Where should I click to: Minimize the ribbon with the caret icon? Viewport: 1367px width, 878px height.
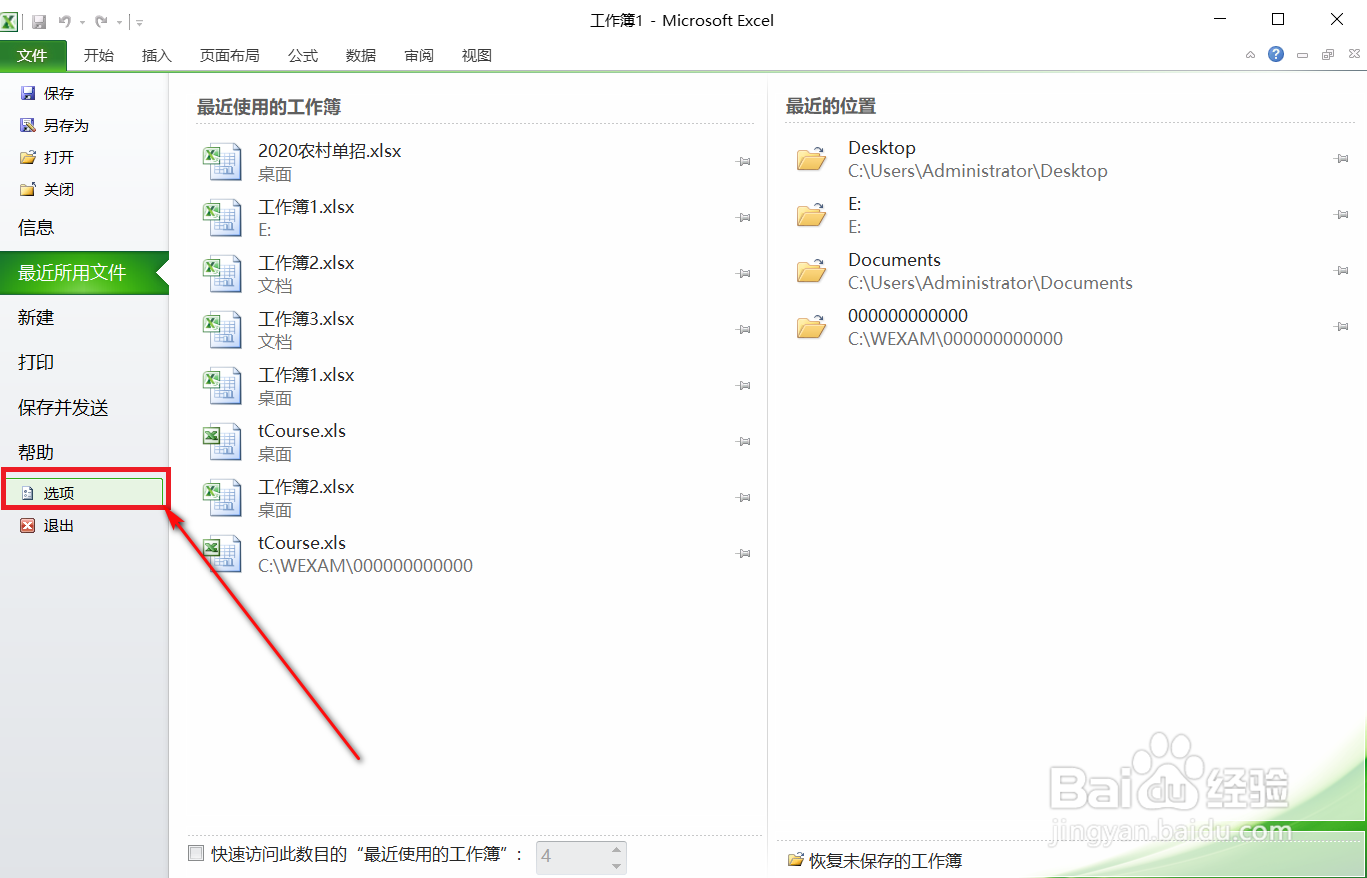[x=1250, y=55]
